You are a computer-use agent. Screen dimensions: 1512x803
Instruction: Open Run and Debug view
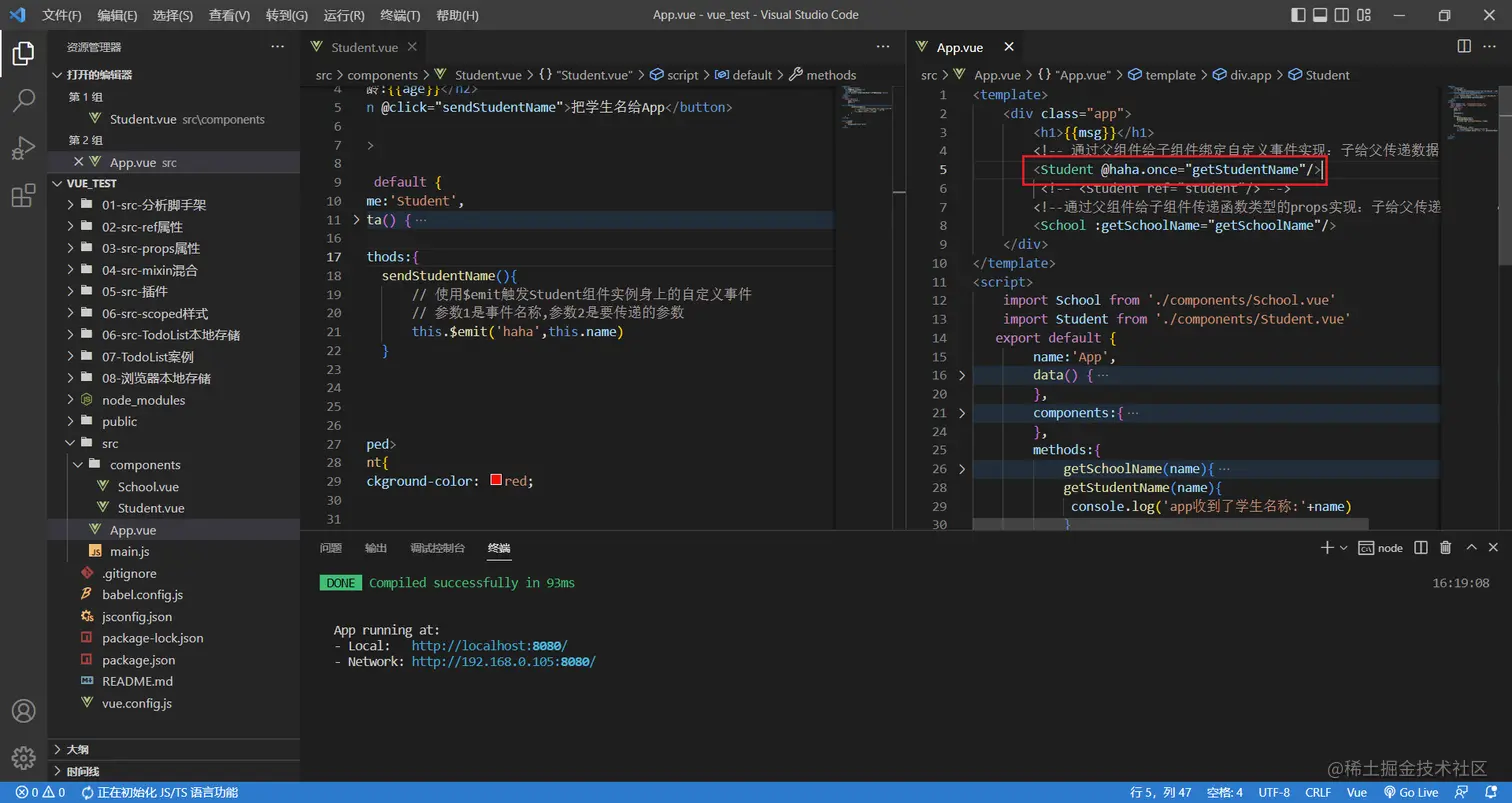[23, 148]
